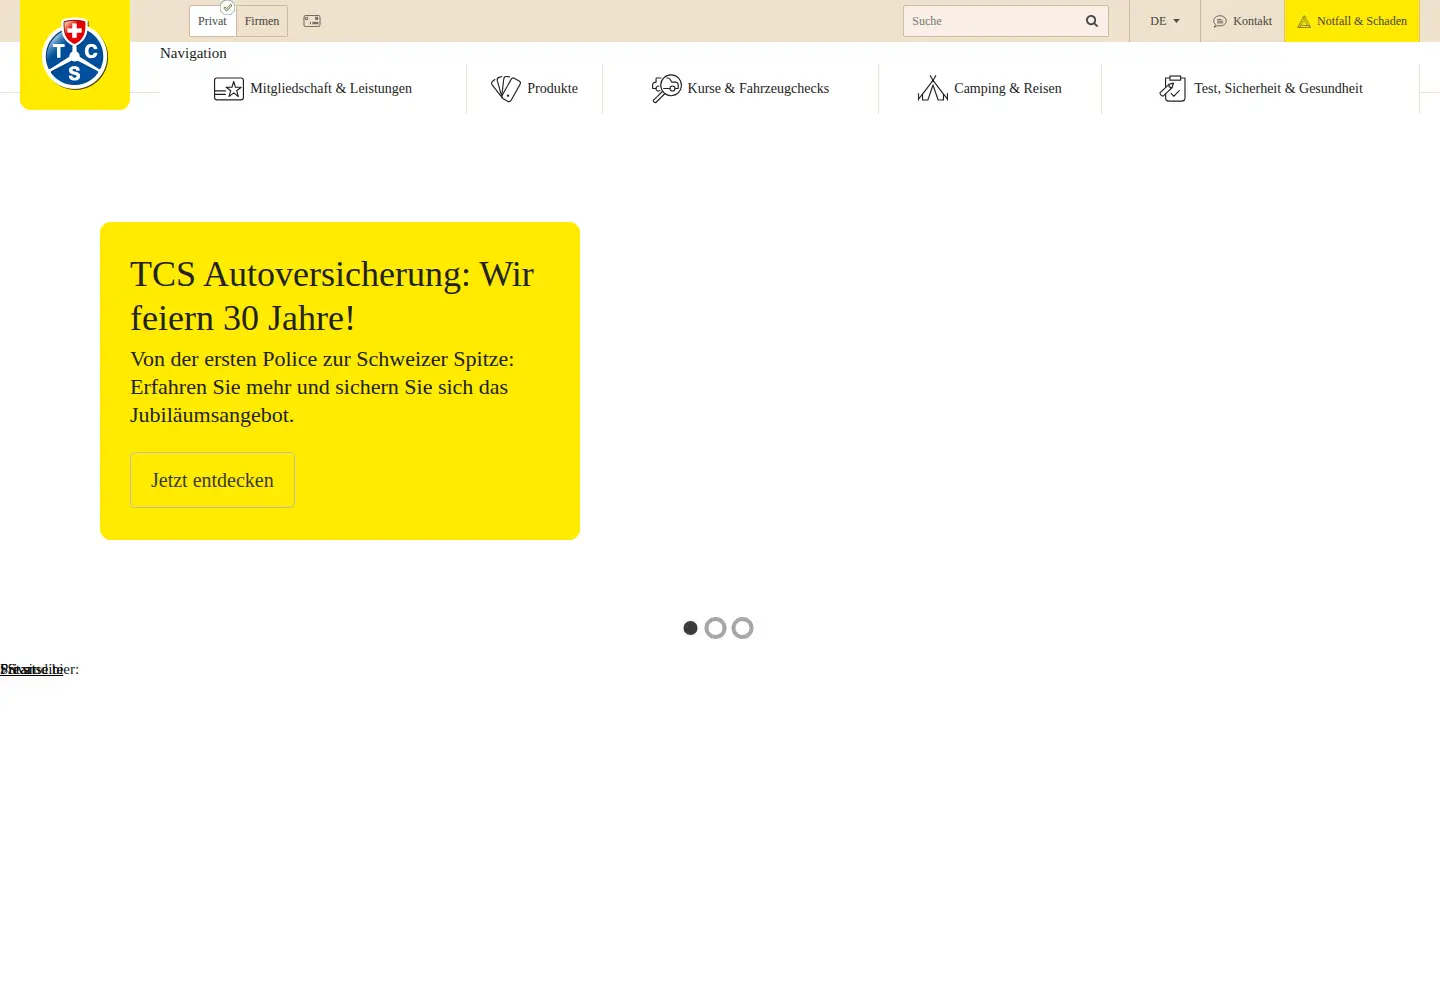Screen dimensions: 1440x1000
Task: Expand the DE language dropdown
Action: (1165, 21)
